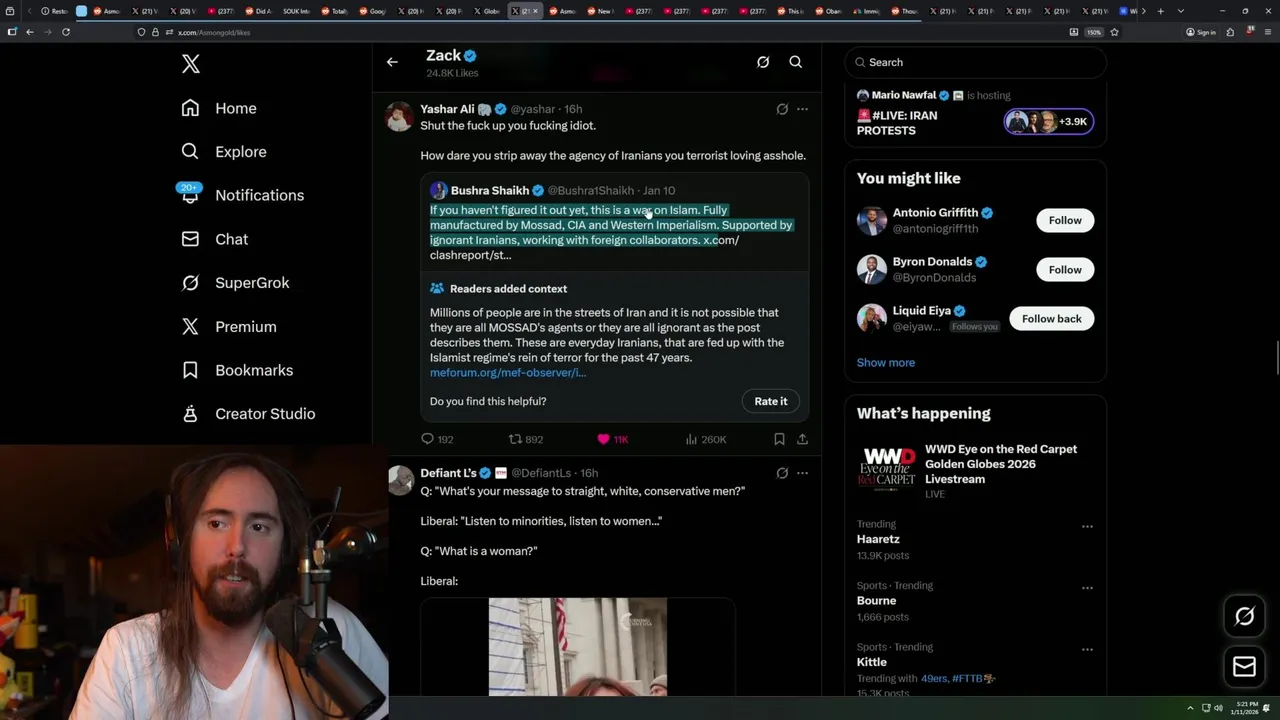This screenshot has height=720, width=1280.
Task: Click the back arrow beside Zack
Action: (x=392, y=62)
